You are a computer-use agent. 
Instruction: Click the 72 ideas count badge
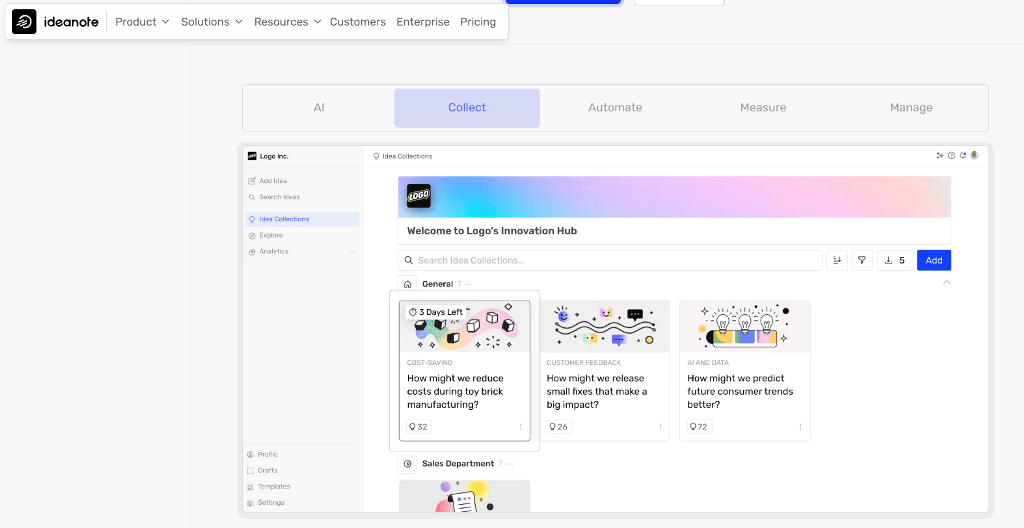click(x=699, y=427)
